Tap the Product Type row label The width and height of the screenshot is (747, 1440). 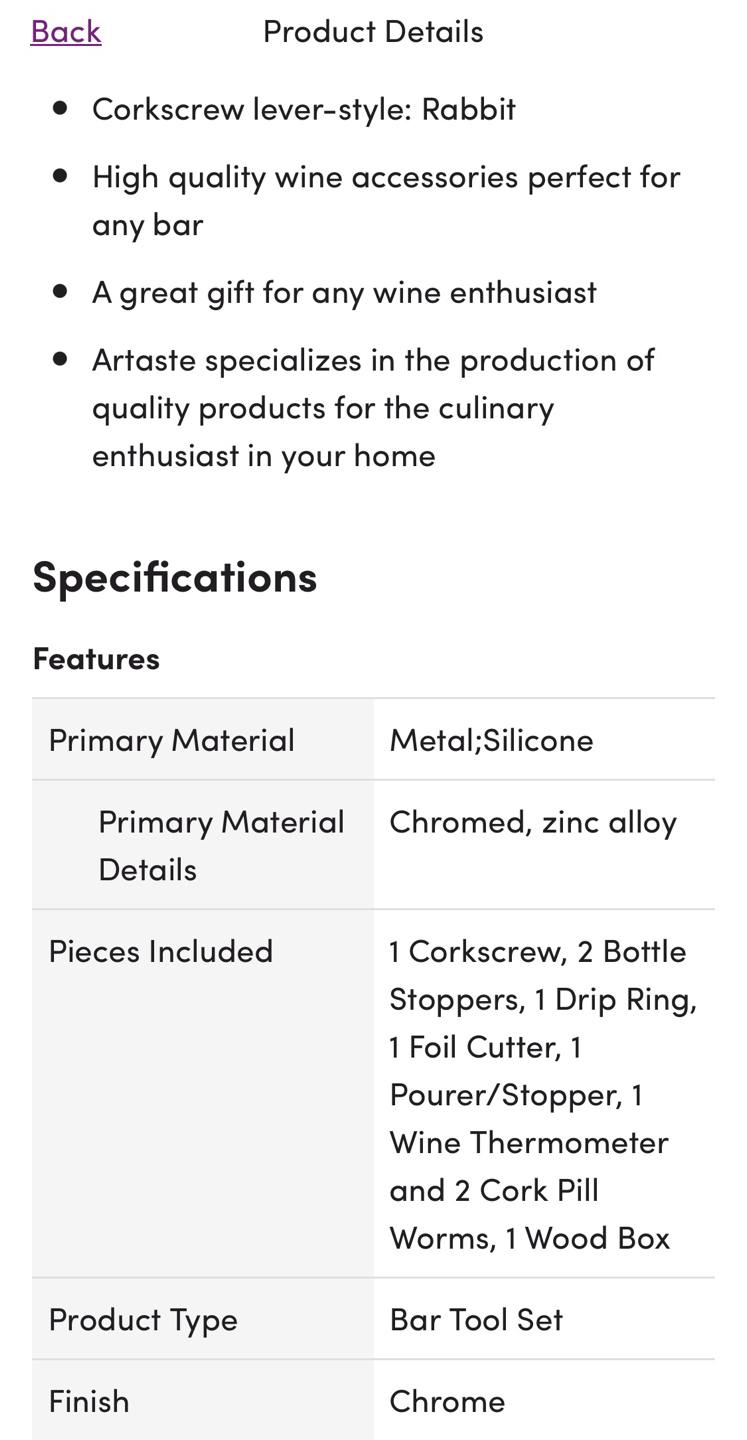[x=143, y=1320]
